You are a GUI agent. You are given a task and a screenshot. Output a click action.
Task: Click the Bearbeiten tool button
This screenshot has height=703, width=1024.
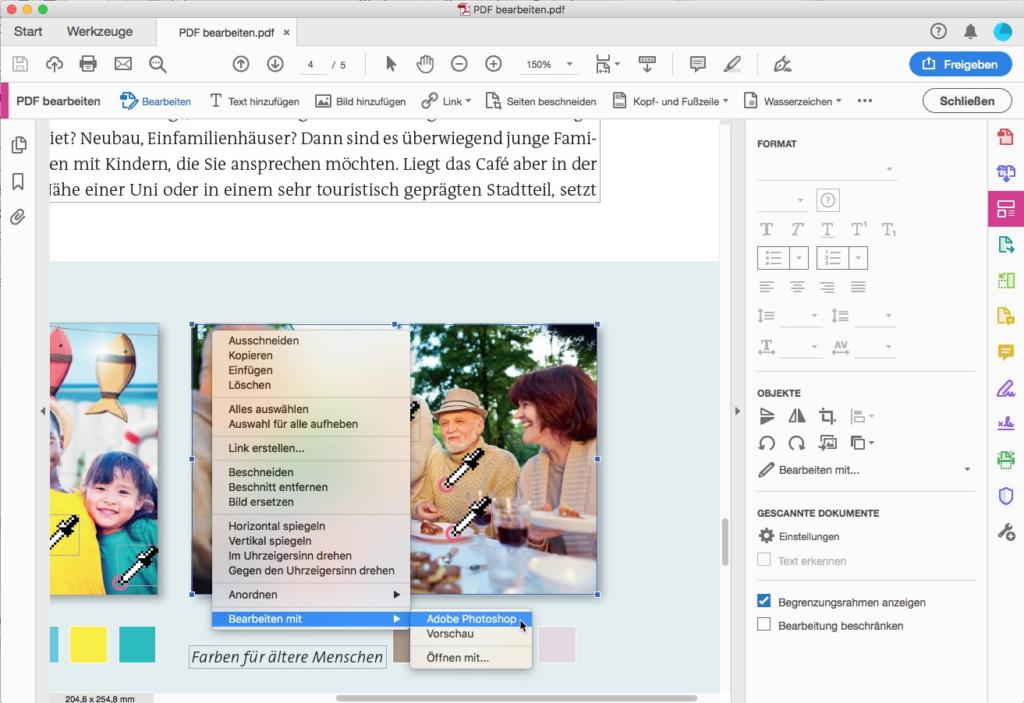click(156, 101)
